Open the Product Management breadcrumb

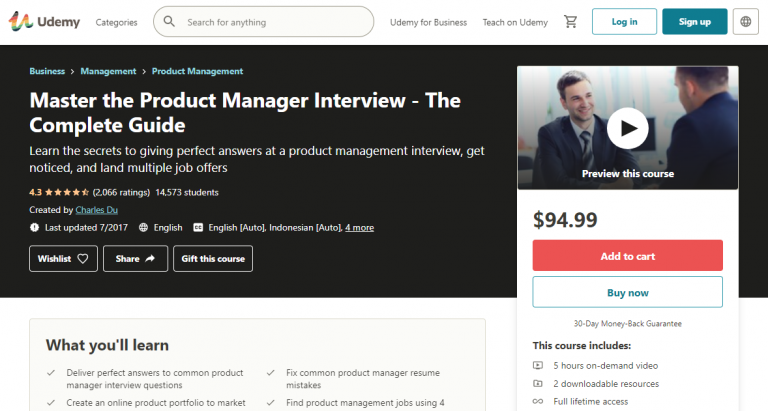pos(197,72)
